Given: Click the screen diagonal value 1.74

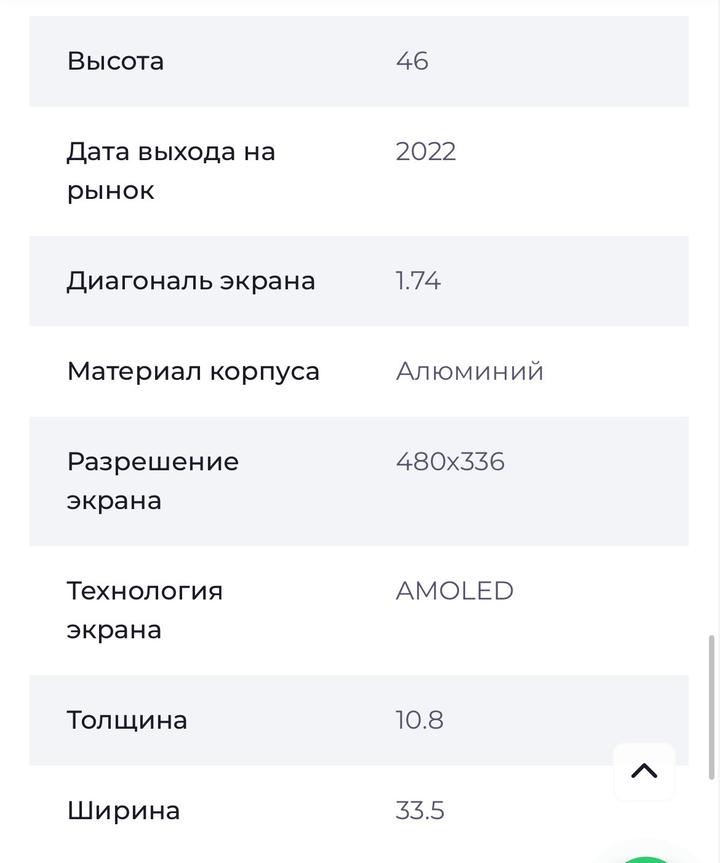Looking at the screenshot, I should coord(418,281).
